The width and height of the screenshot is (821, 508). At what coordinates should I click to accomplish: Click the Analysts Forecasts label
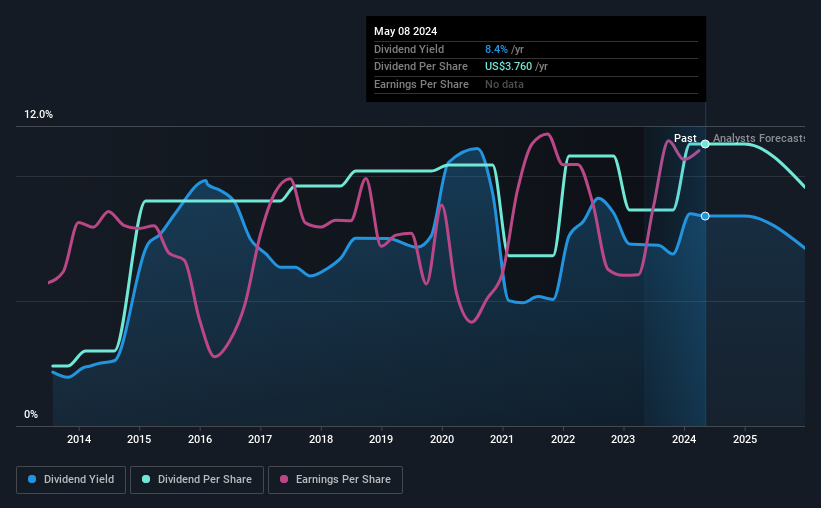point(759,138)
